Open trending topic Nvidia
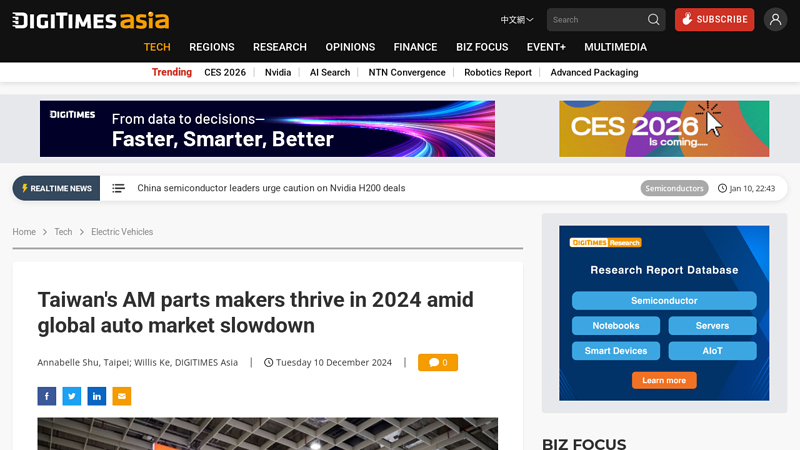The height and width of the screenshot is (450, 800). [278, 72]
